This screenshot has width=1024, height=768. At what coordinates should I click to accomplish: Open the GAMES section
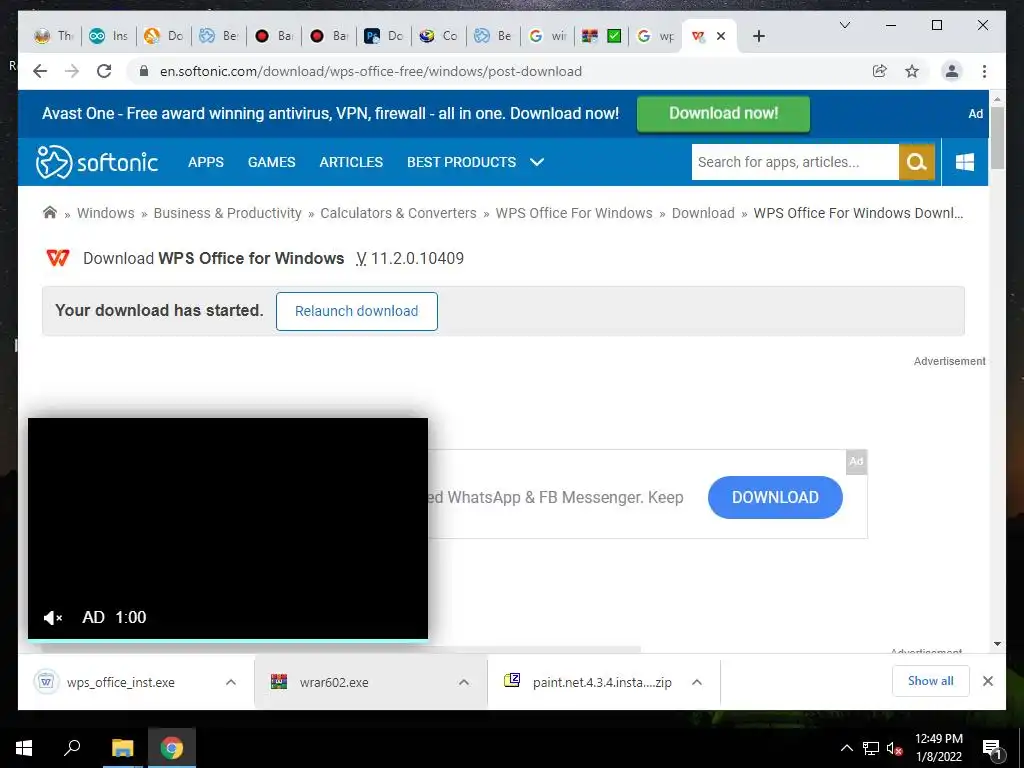pos(272,162)
